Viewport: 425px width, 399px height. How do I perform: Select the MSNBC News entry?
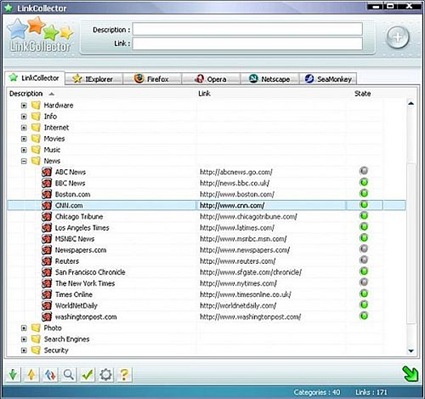tap(75, 239)
